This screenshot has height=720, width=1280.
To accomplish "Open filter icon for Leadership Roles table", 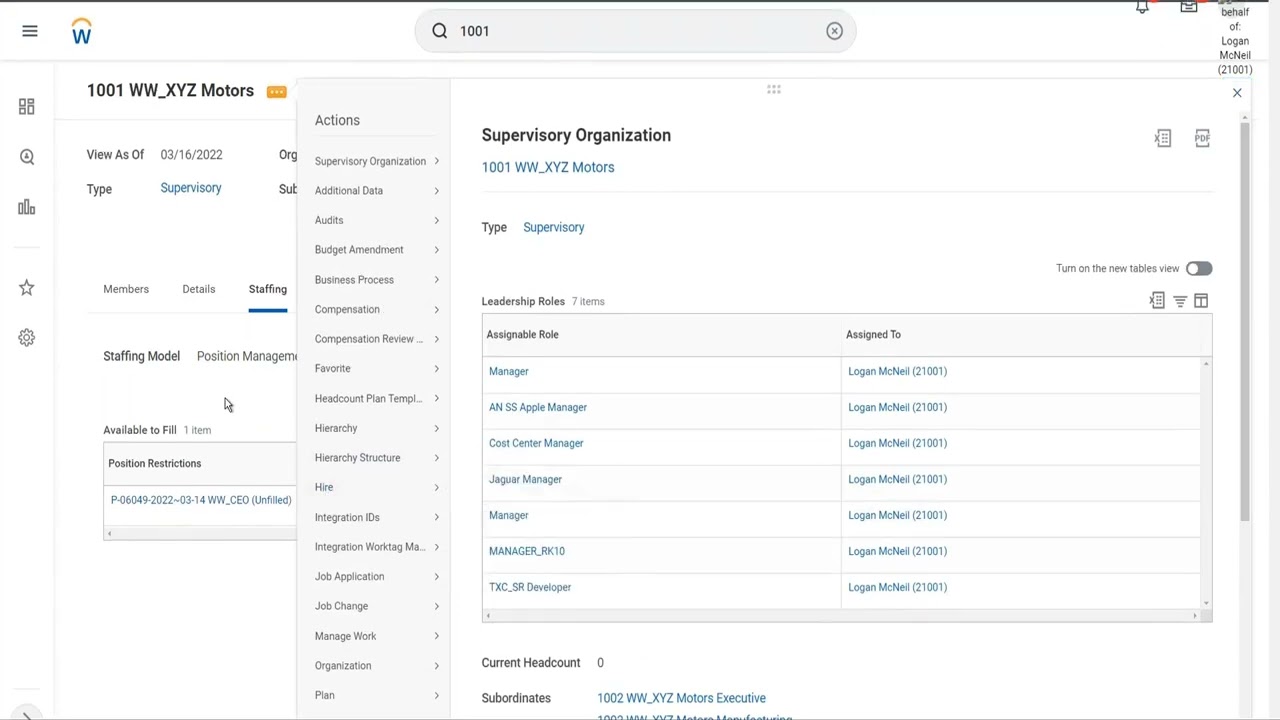I will click(x=1180, y=301).
